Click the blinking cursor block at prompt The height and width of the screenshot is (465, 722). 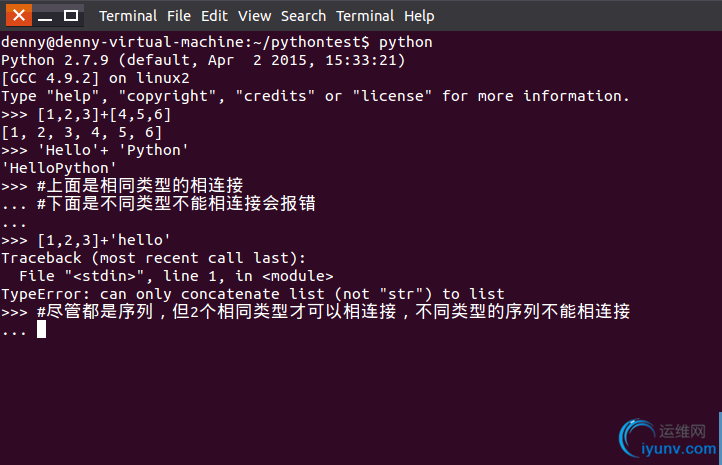coord(41,329)
